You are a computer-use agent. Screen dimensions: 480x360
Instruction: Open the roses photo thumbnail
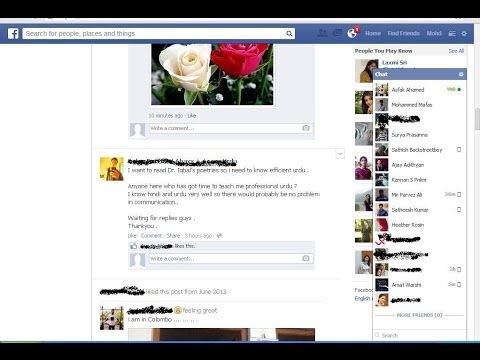tap(212, 74)
